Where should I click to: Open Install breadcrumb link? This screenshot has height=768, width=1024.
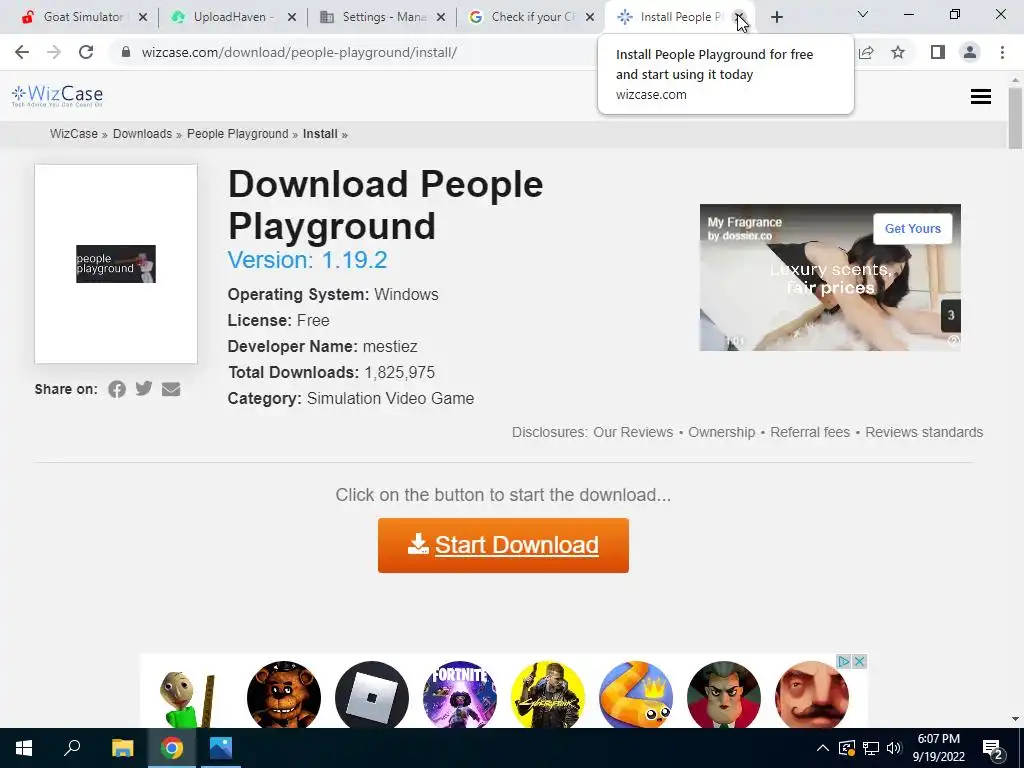pyautogui.click(x=320, y=134)
